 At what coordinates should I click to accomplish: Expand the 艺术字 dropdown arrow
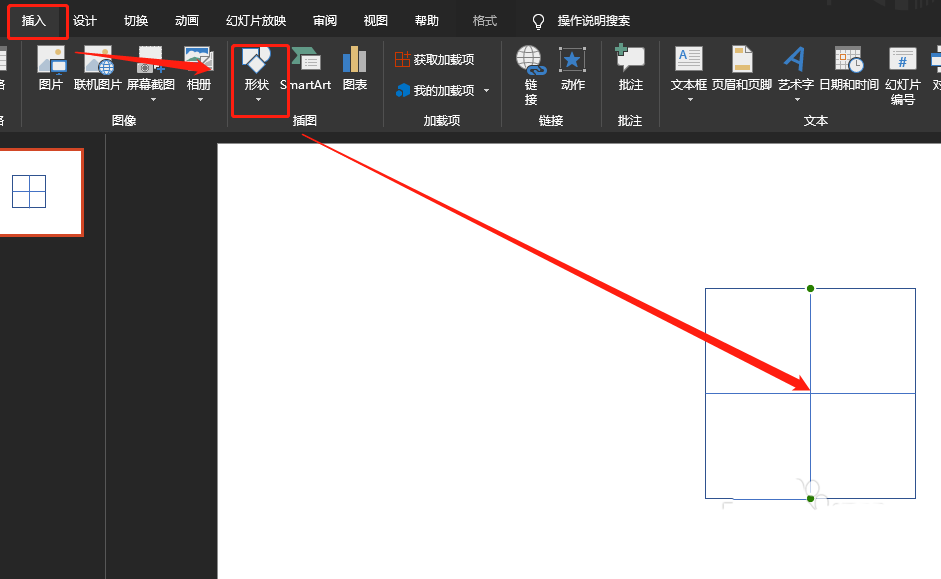coord(797,100)
